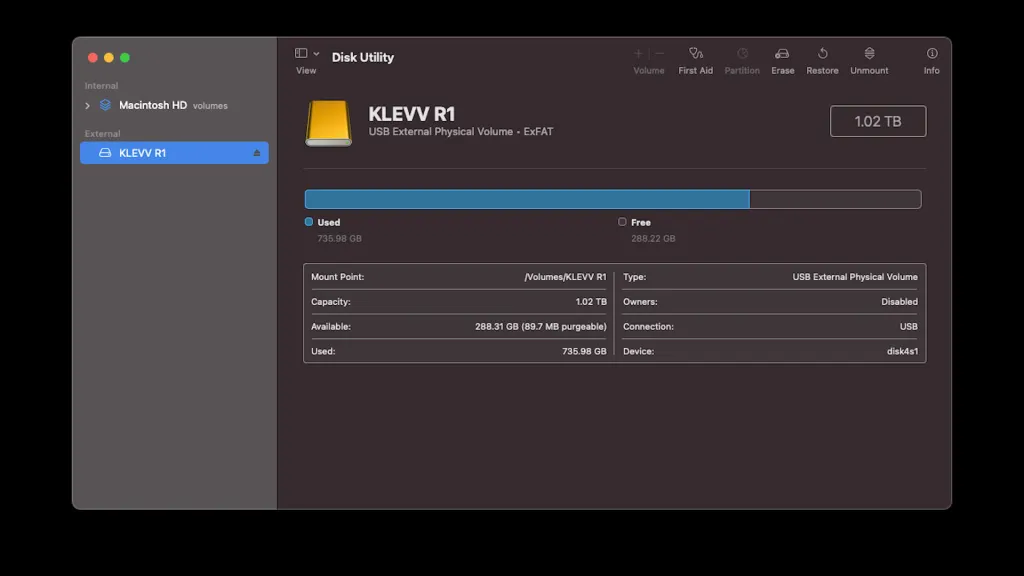Click the free portion of storage bar
The width and height of the screenshot is (1024, 576).
[x=835, y=199]
